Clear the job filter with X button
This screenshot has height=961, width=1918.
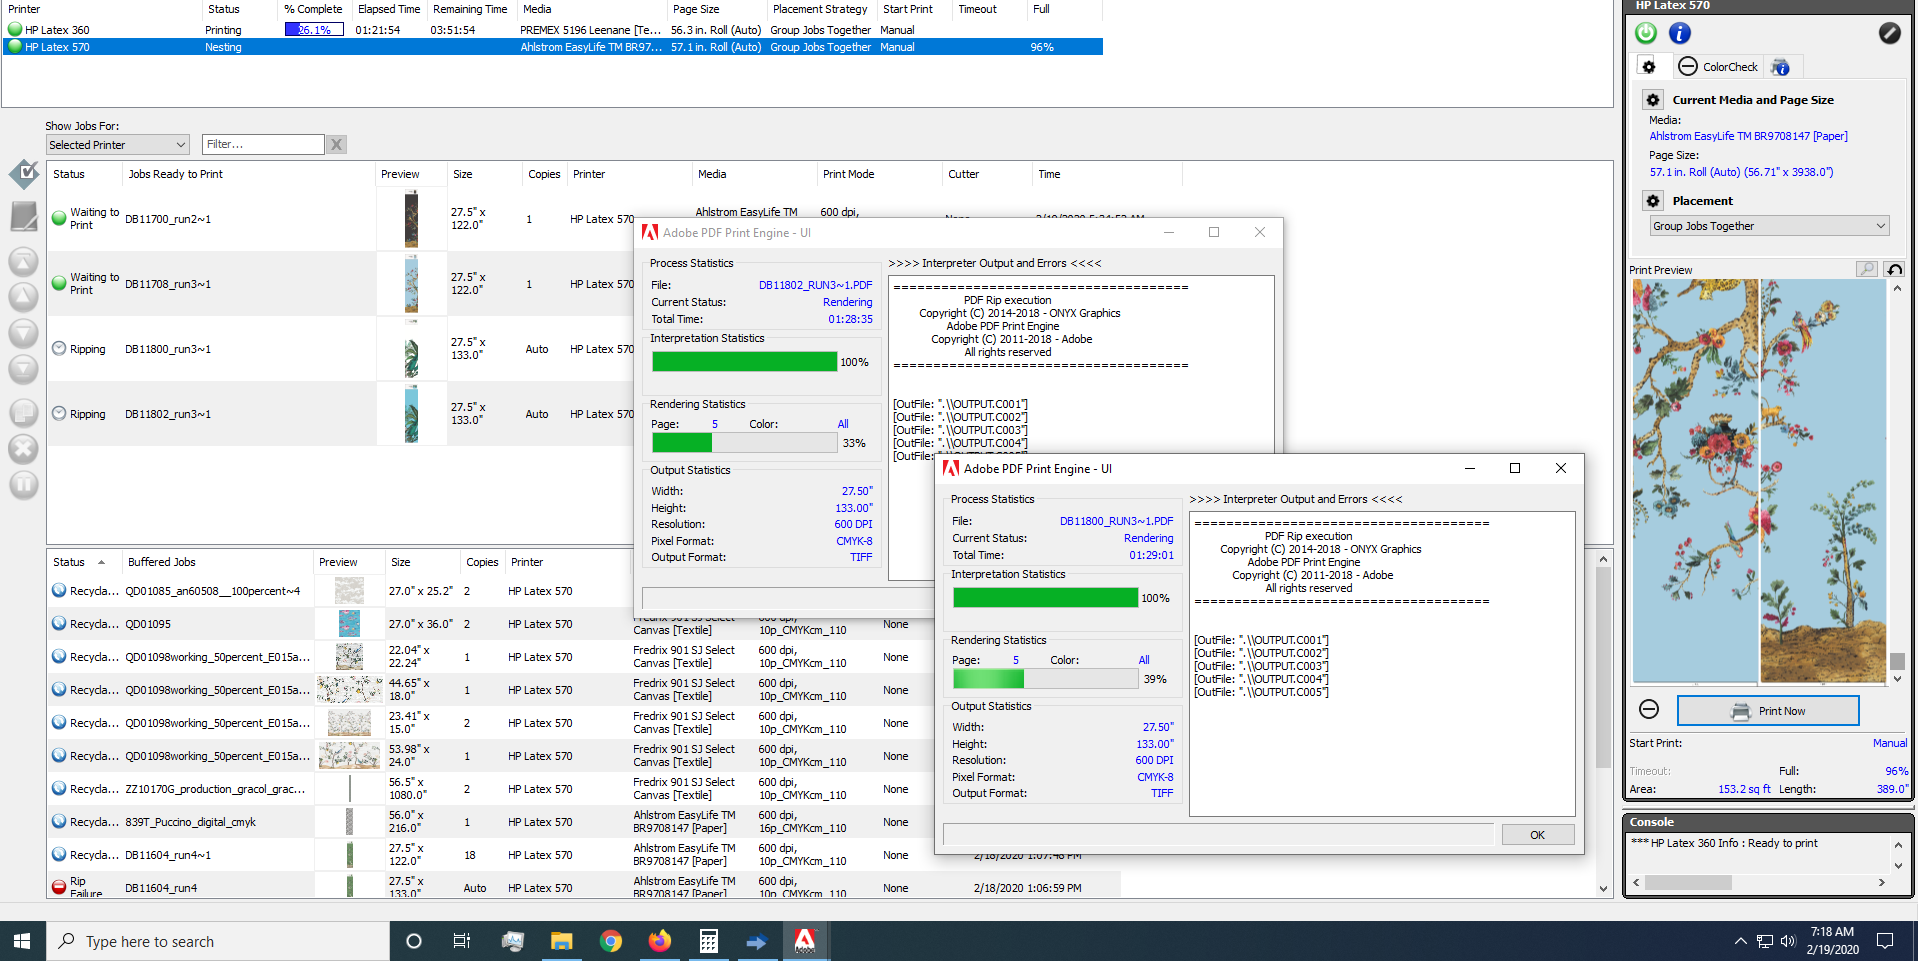pyautogui.click(x=337, y=145)
